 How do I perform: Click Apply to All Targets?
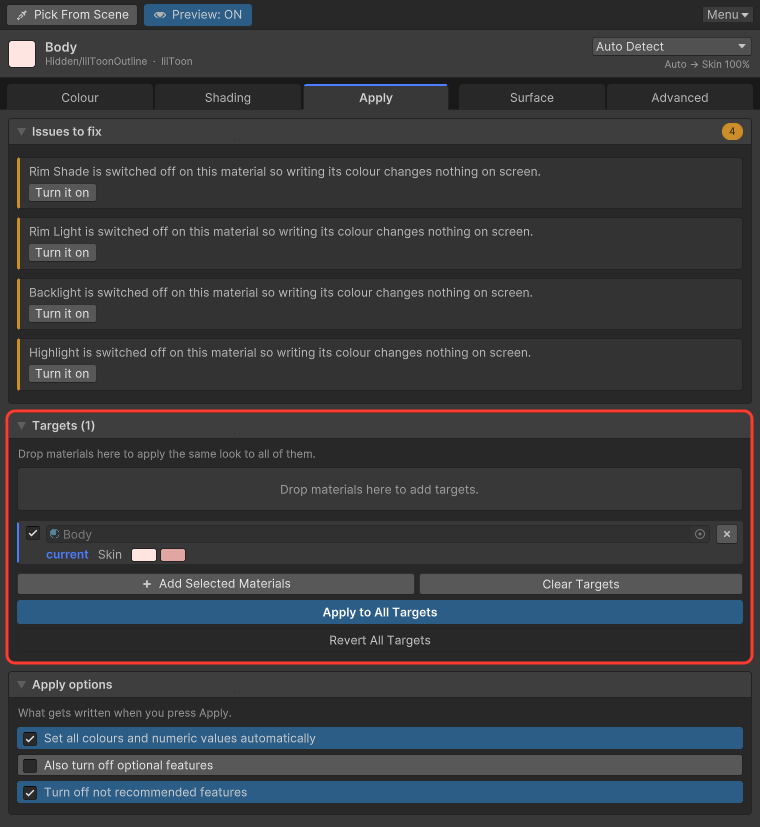[x=380, y=612]
